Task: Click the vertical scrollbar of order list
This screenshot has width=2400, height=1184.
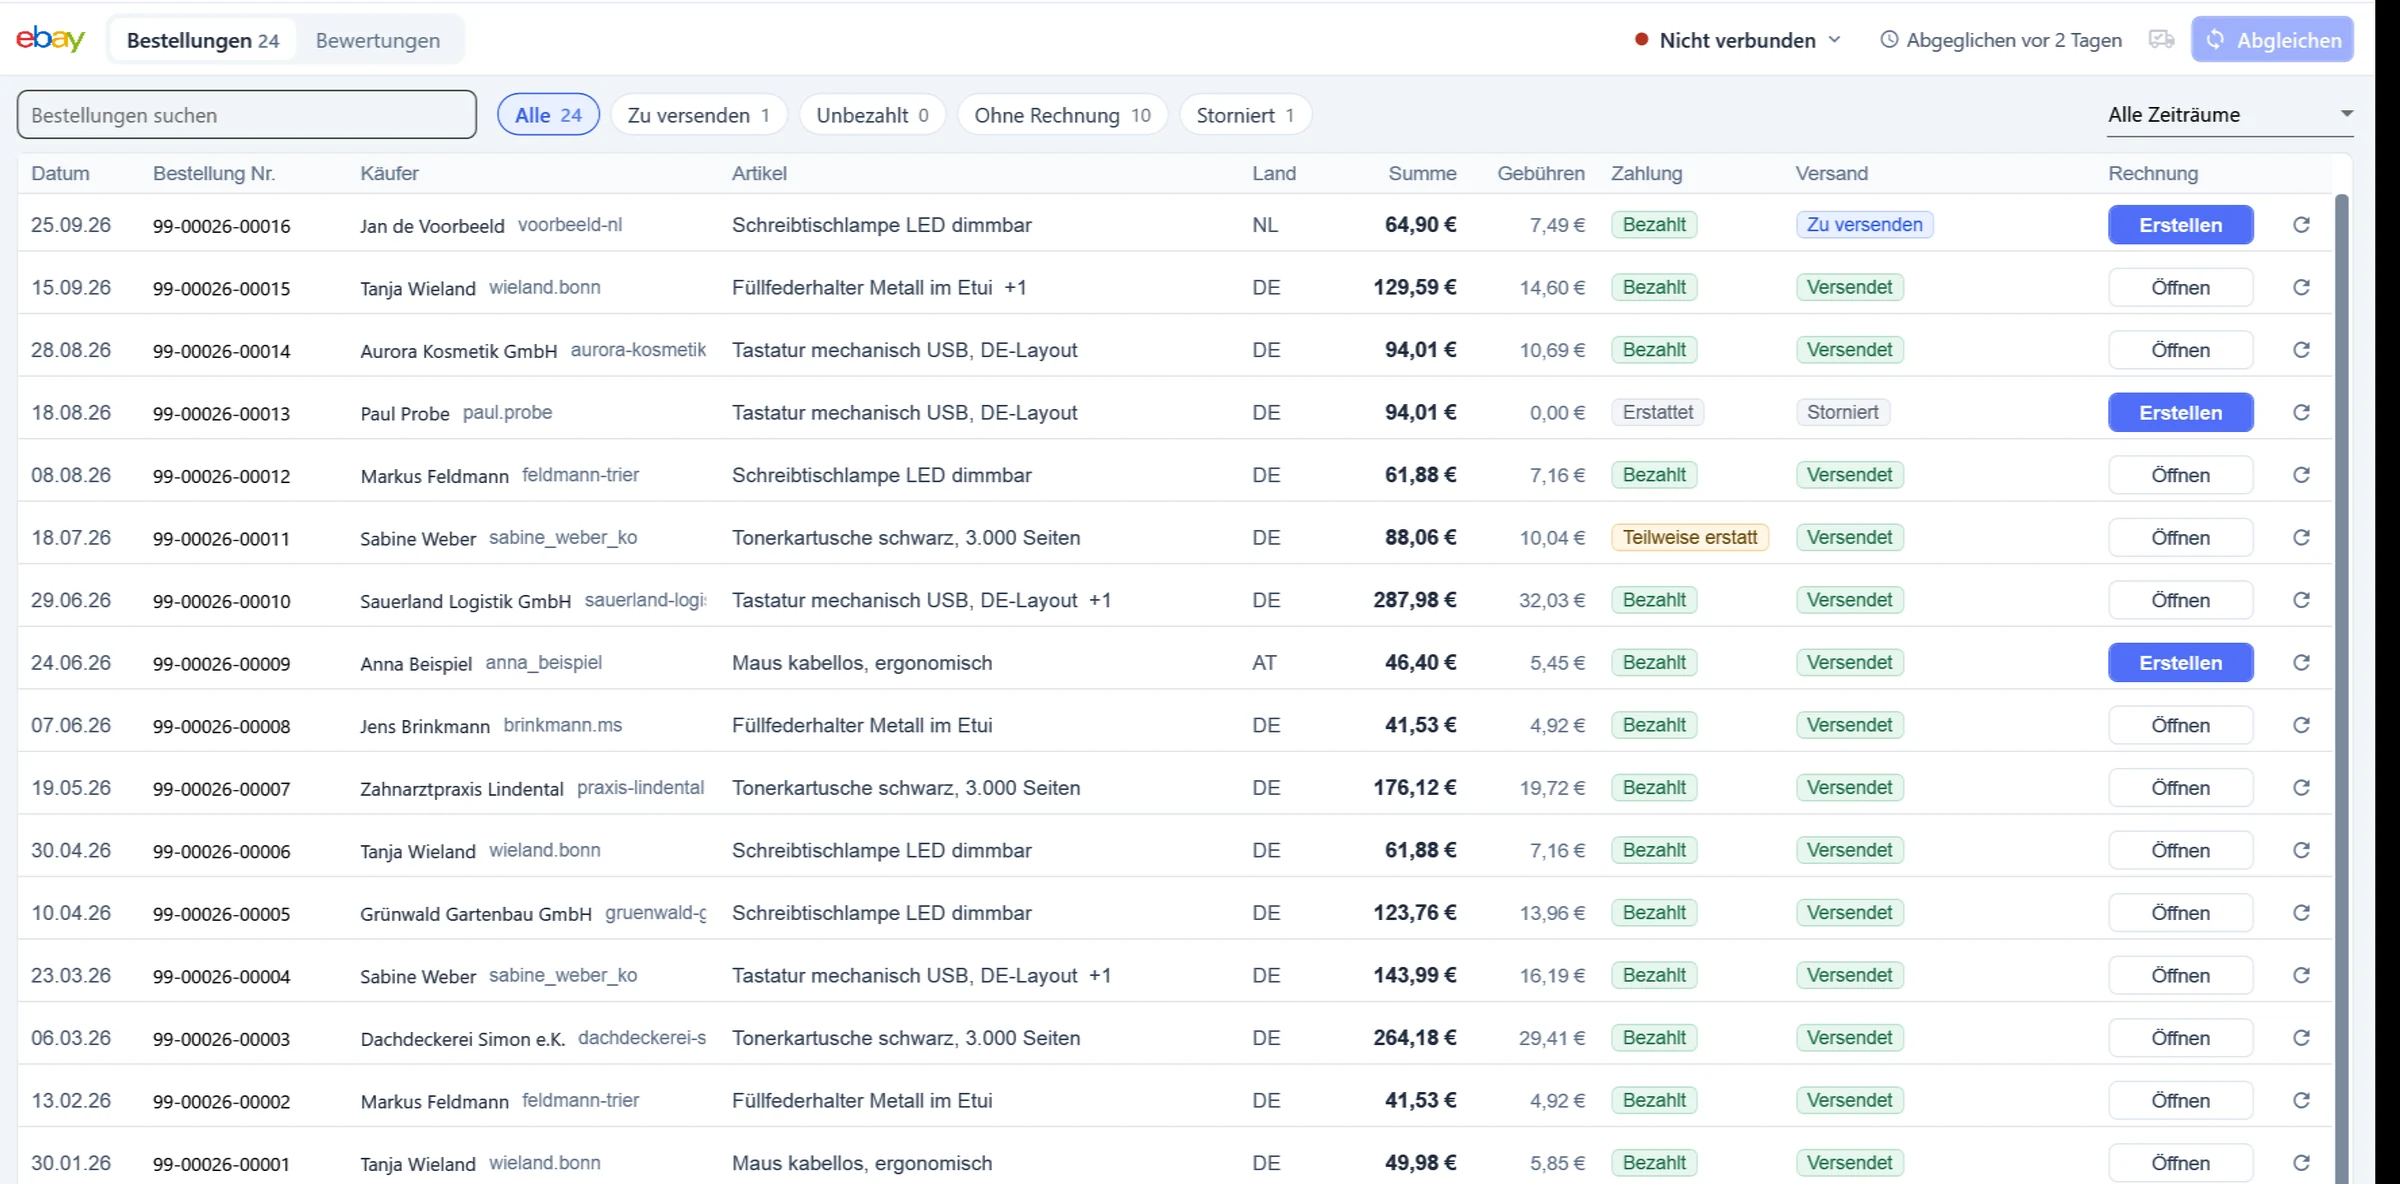Action: [2341, 688]
